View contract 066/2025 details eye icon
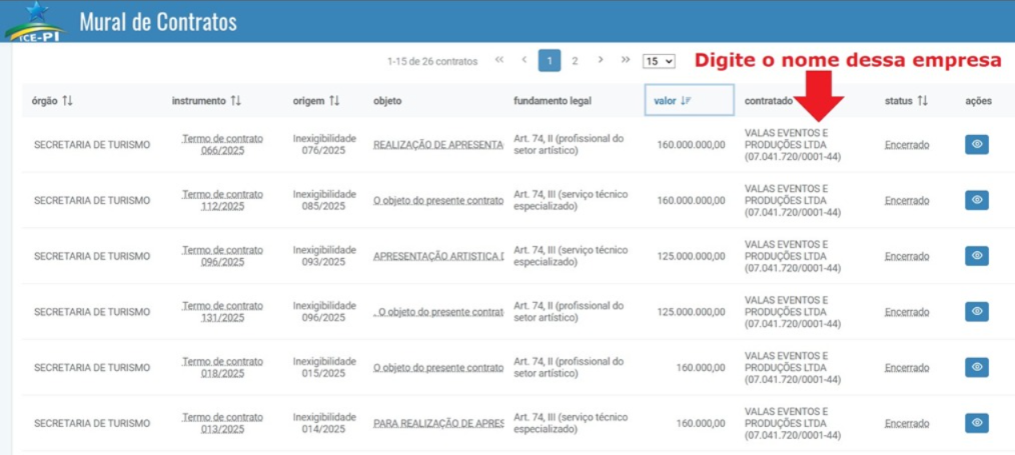Image resolution: width=1015 pixels, height=455 pixels. [x=977, y=145]
